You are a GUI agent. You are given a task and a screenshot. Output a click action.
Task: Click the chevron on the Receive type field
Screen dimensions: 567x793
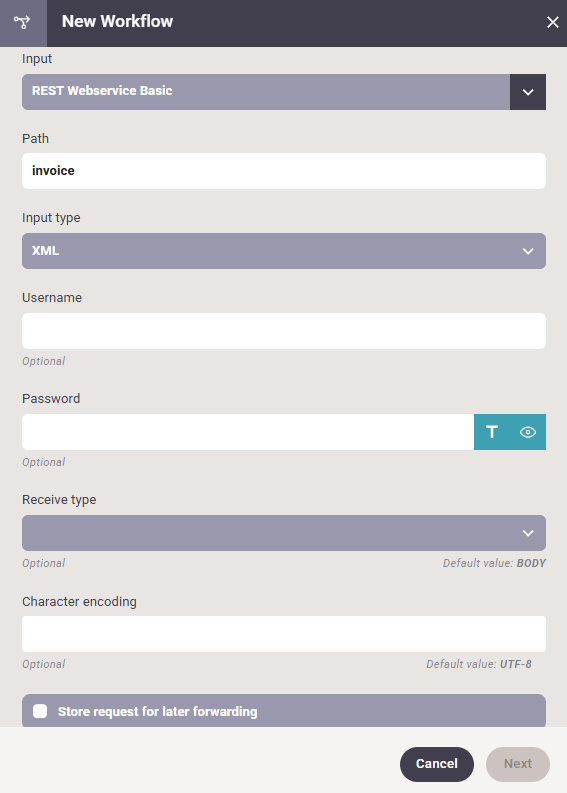pos(528,533)
